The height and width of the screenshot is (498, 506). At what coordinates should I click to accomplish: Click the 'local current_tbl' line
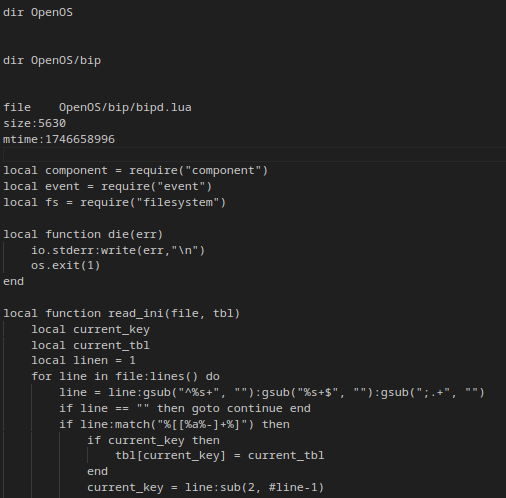point(90,345)
